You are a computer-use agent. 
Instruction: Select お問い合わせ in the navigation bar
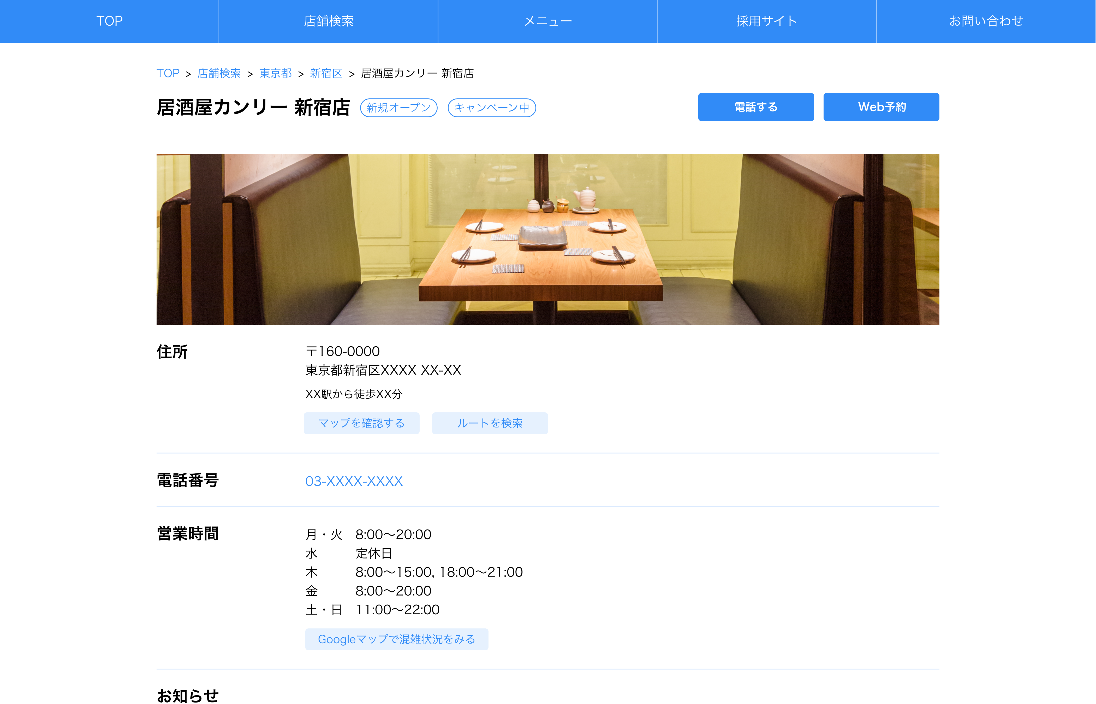(986, 21)
